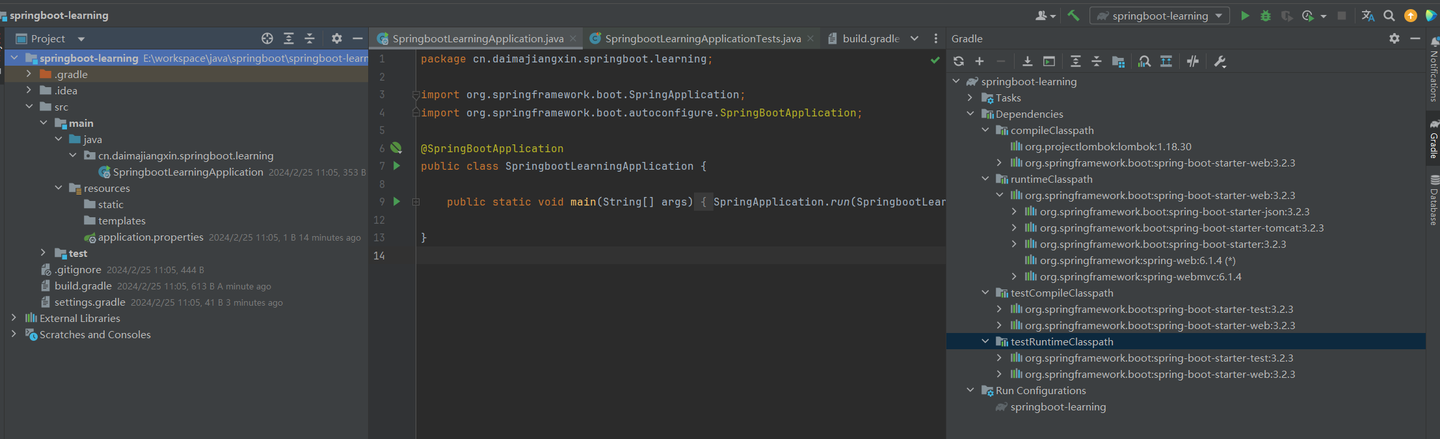Select opened file in Project panel
Screen dimensions: 1440x439
pos(267,38)
